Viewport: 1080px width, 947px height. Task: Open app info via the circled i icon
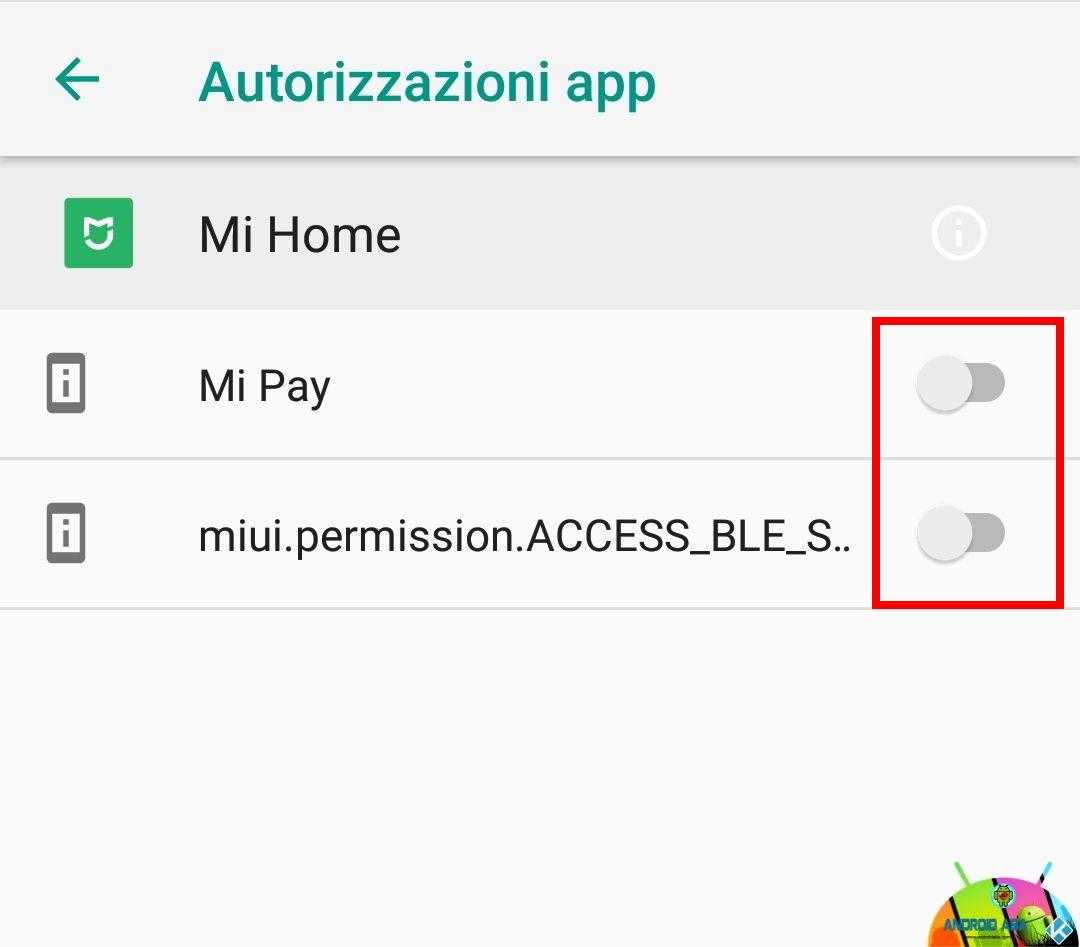tap(959, 233)
